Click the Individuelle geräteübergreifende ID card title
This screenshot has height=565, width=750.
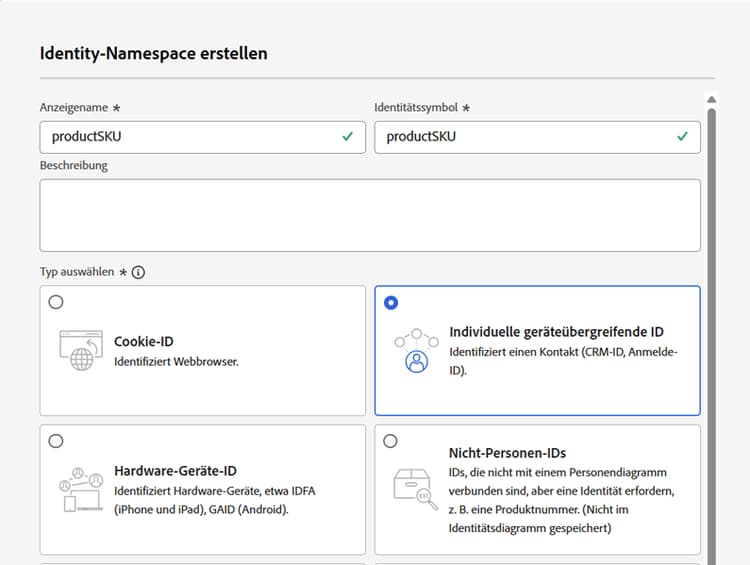point(557,332)
